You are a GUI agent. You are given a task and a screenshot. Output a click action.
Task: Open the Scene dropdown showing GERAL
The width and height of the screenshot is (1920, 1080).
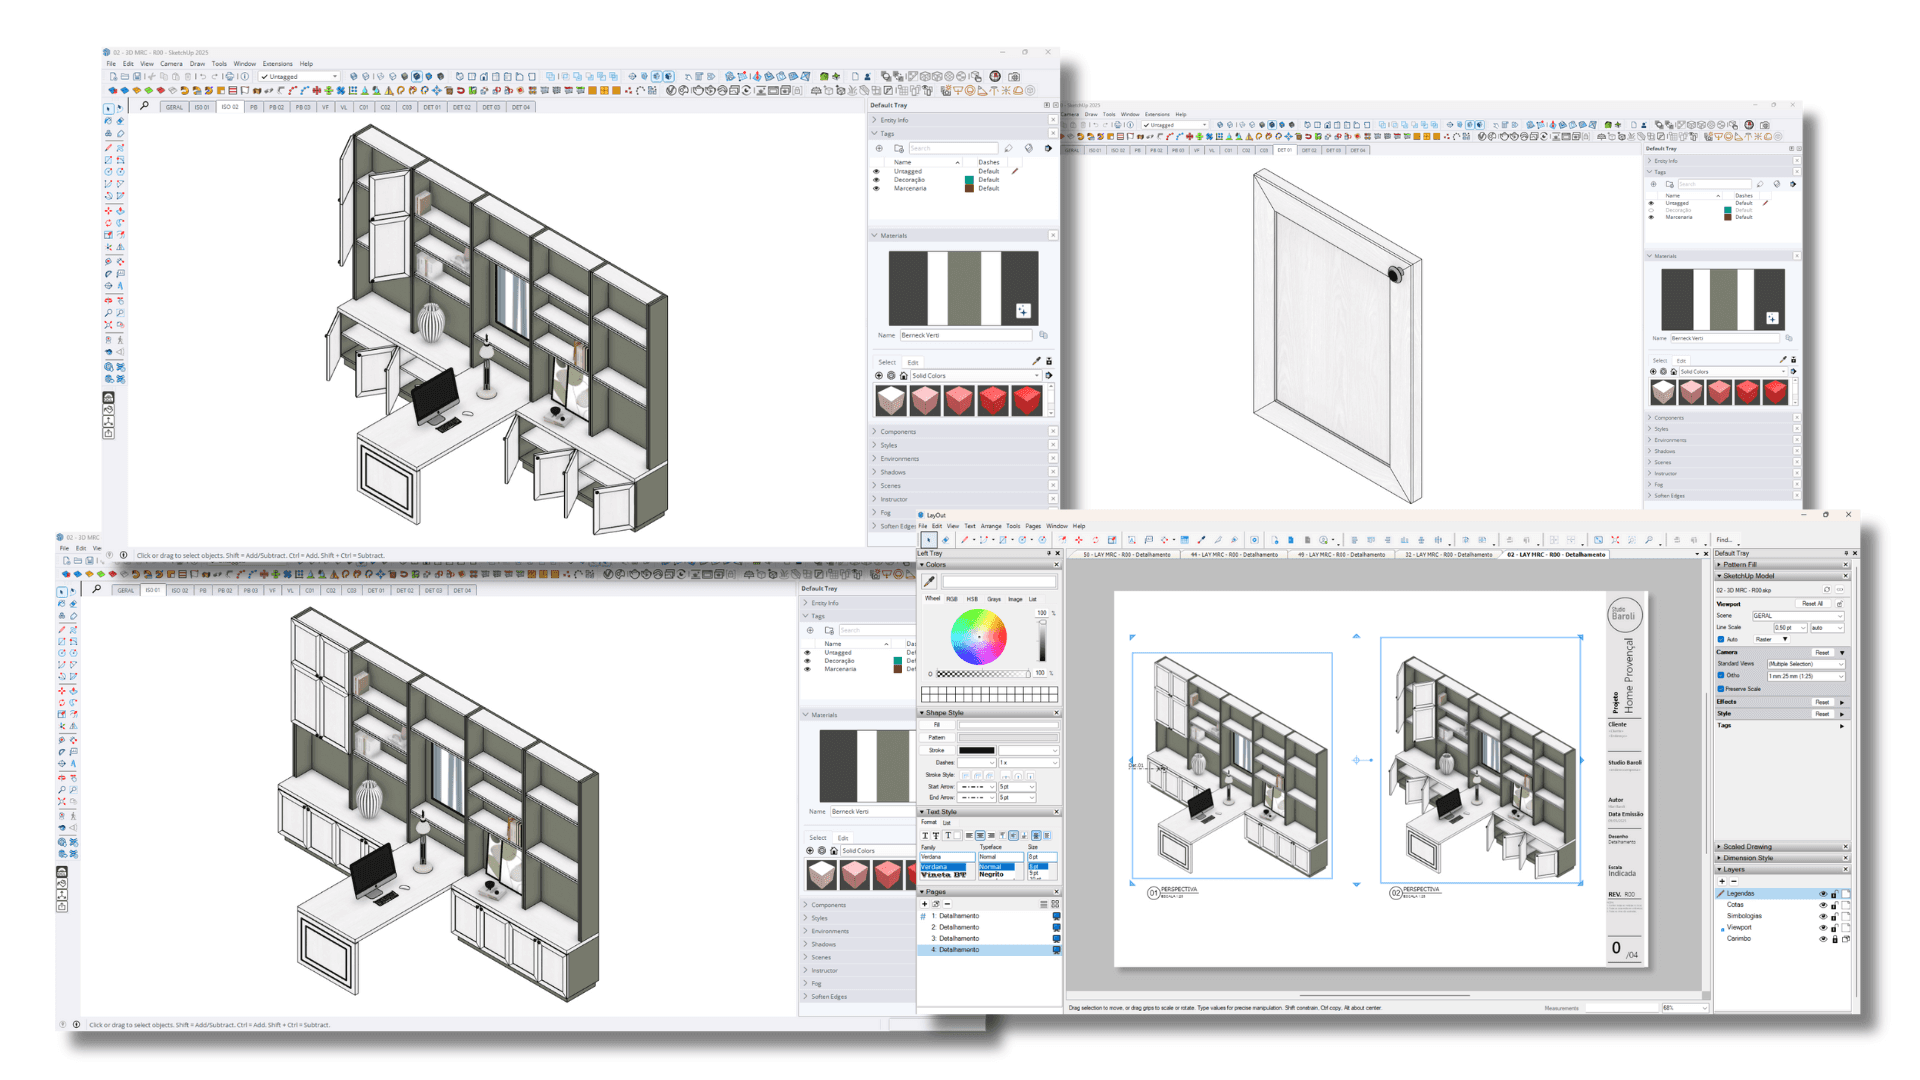coord(1797,616)
